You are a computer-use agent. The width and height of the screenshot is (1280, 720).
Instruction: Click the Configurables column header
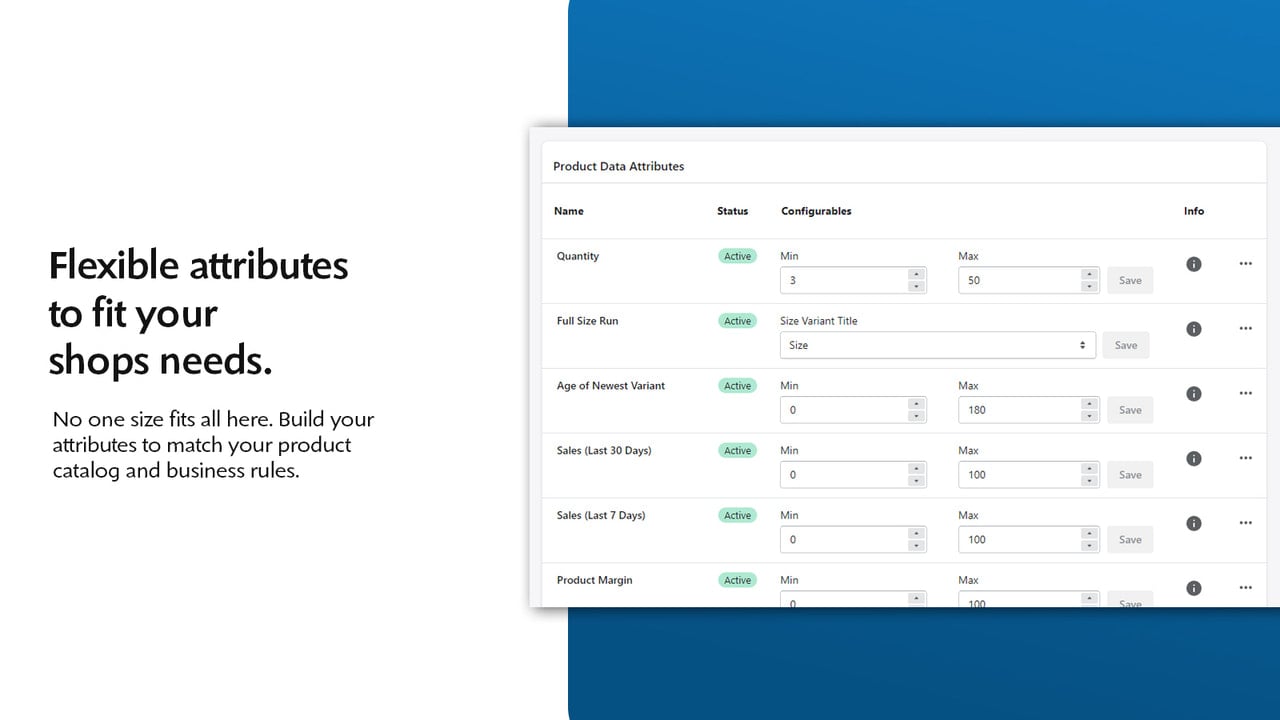(x=816, y=211)
